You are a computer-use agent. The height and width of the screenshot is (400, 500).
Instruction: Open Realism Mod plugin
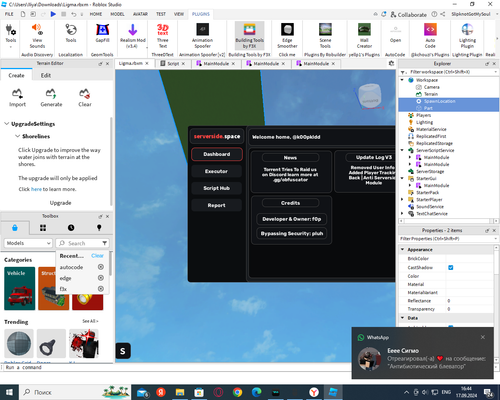tap(133, 36)
